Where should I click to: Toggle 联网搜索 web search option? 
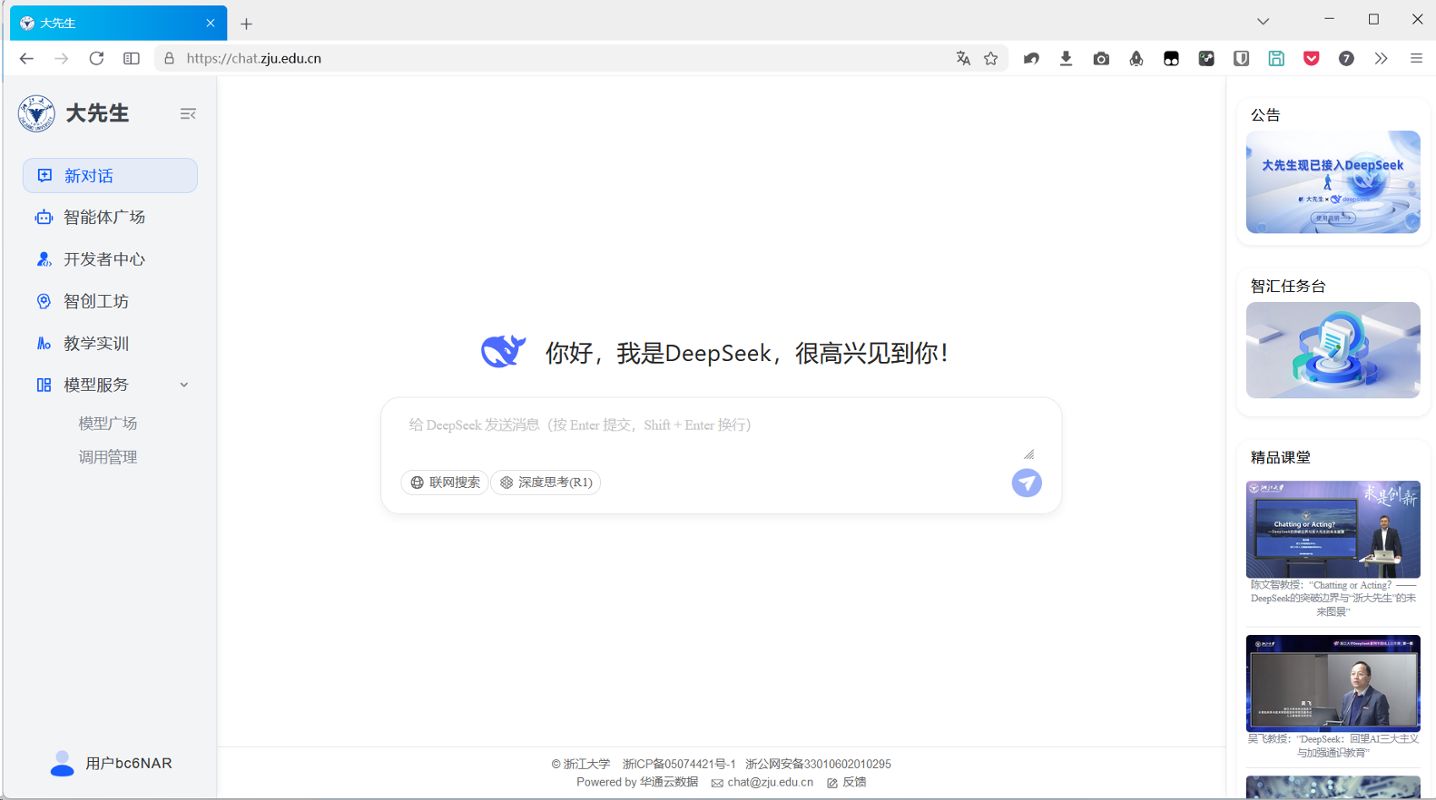(445, 482)
